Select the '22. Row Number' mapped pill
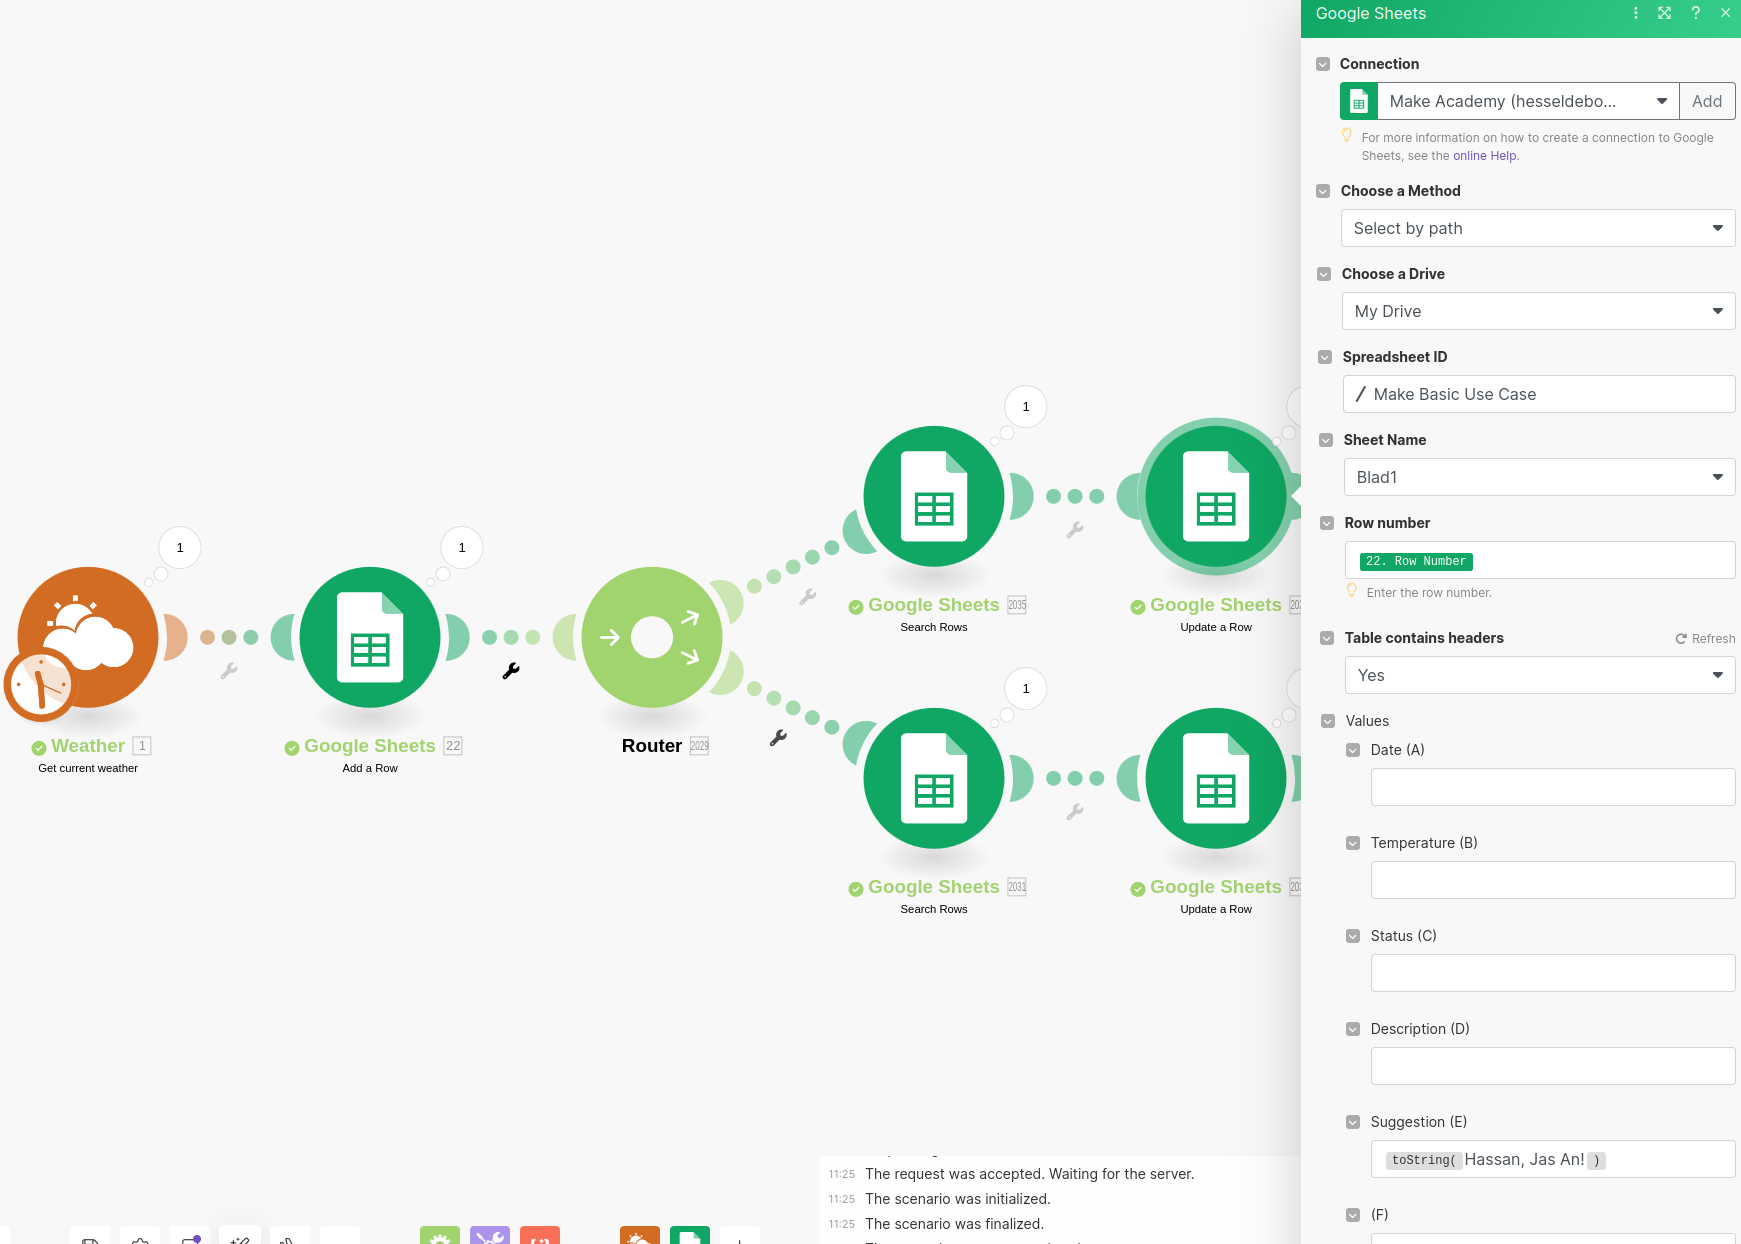Image resolution: width=1741 pixels, height=1244 pixels. click(1416, 561)
